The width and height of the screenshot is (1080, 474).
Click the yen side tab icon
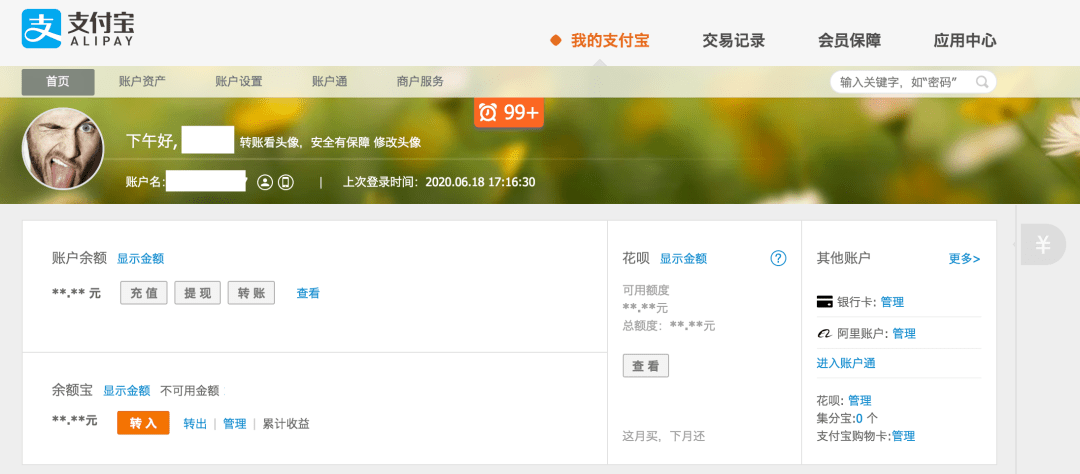(1043, 245)
